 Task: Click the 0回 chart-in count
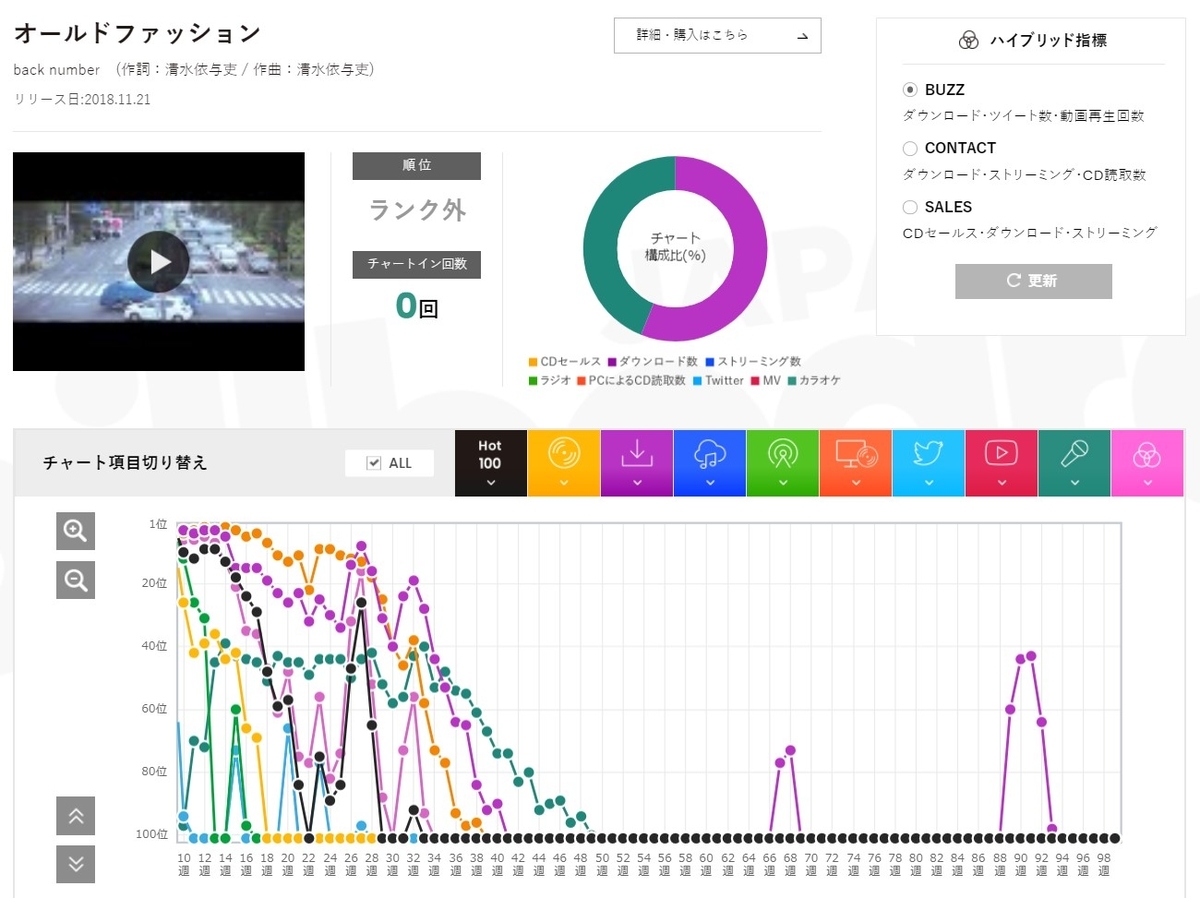point(417,305)
